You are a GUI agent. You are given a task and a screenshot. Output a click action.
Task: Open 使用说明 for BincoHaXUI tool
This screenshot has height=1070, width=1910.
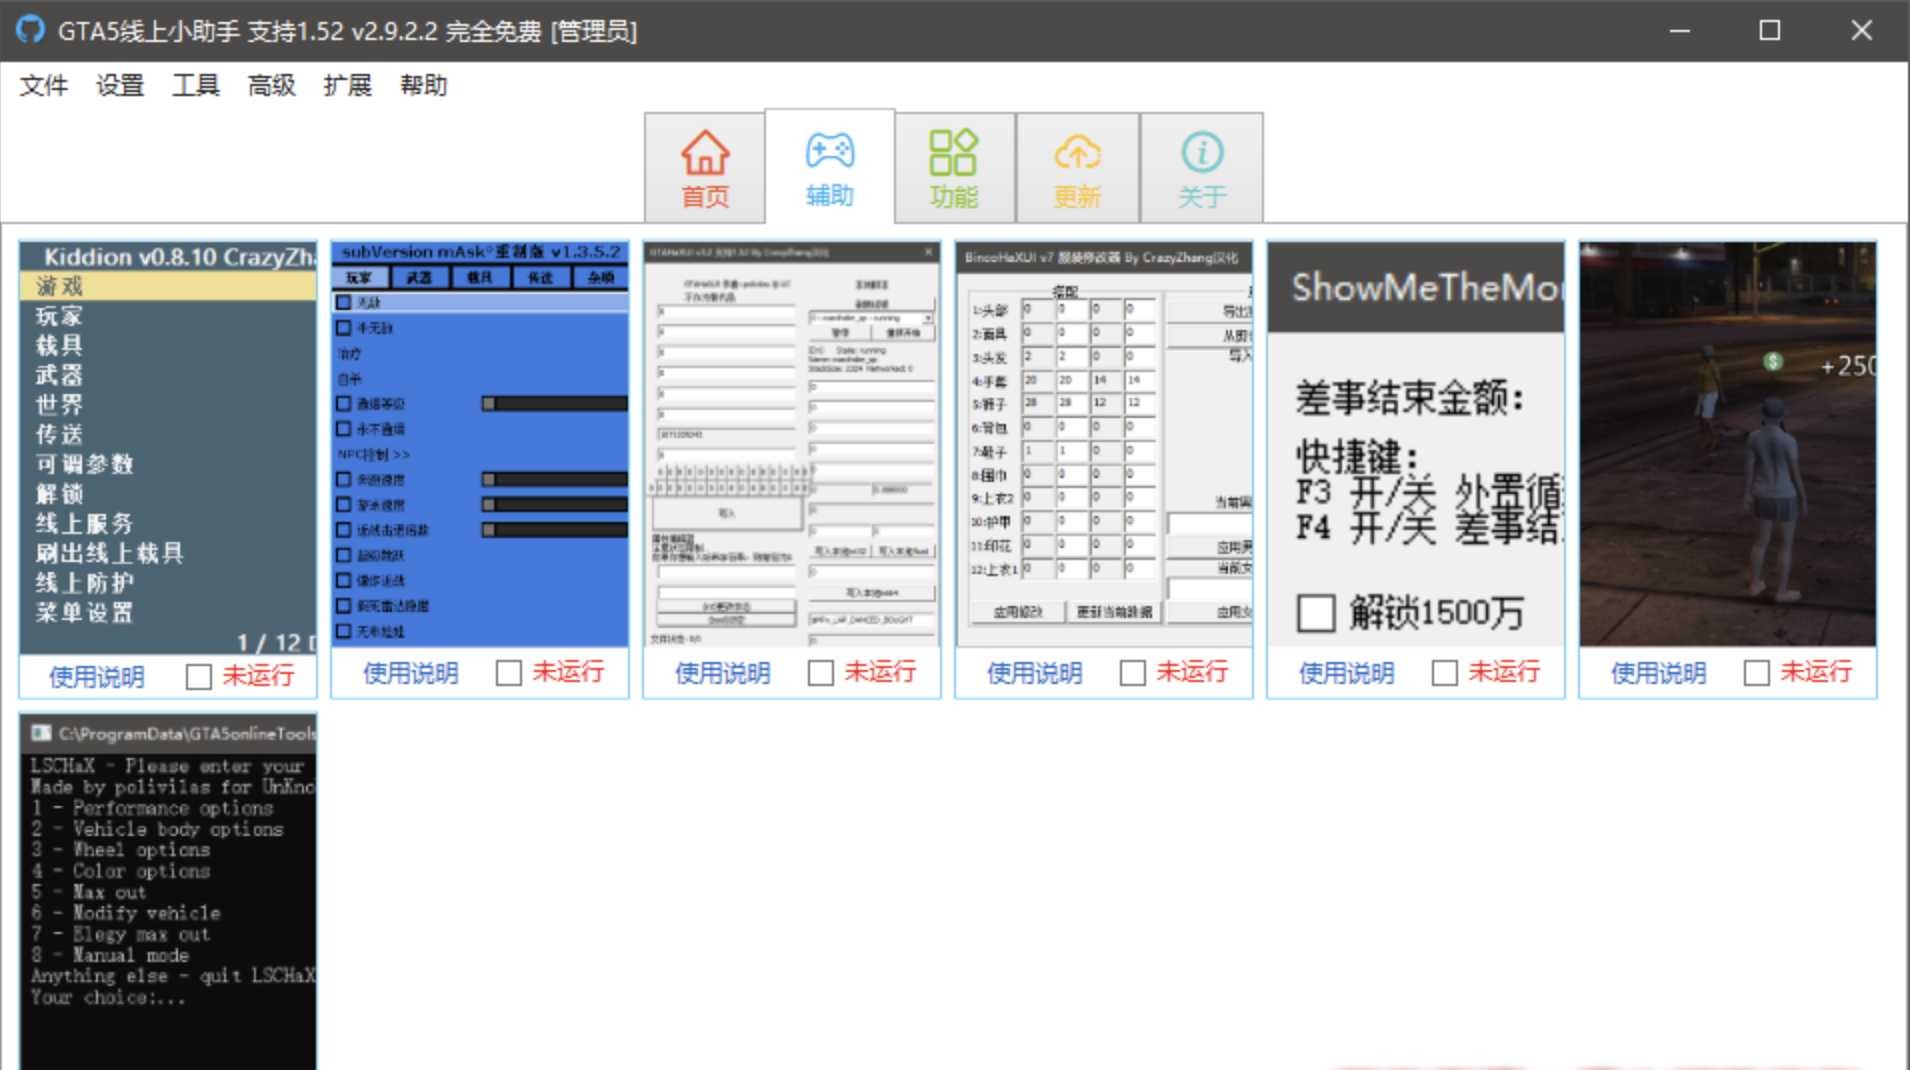tap(1034, 673)
